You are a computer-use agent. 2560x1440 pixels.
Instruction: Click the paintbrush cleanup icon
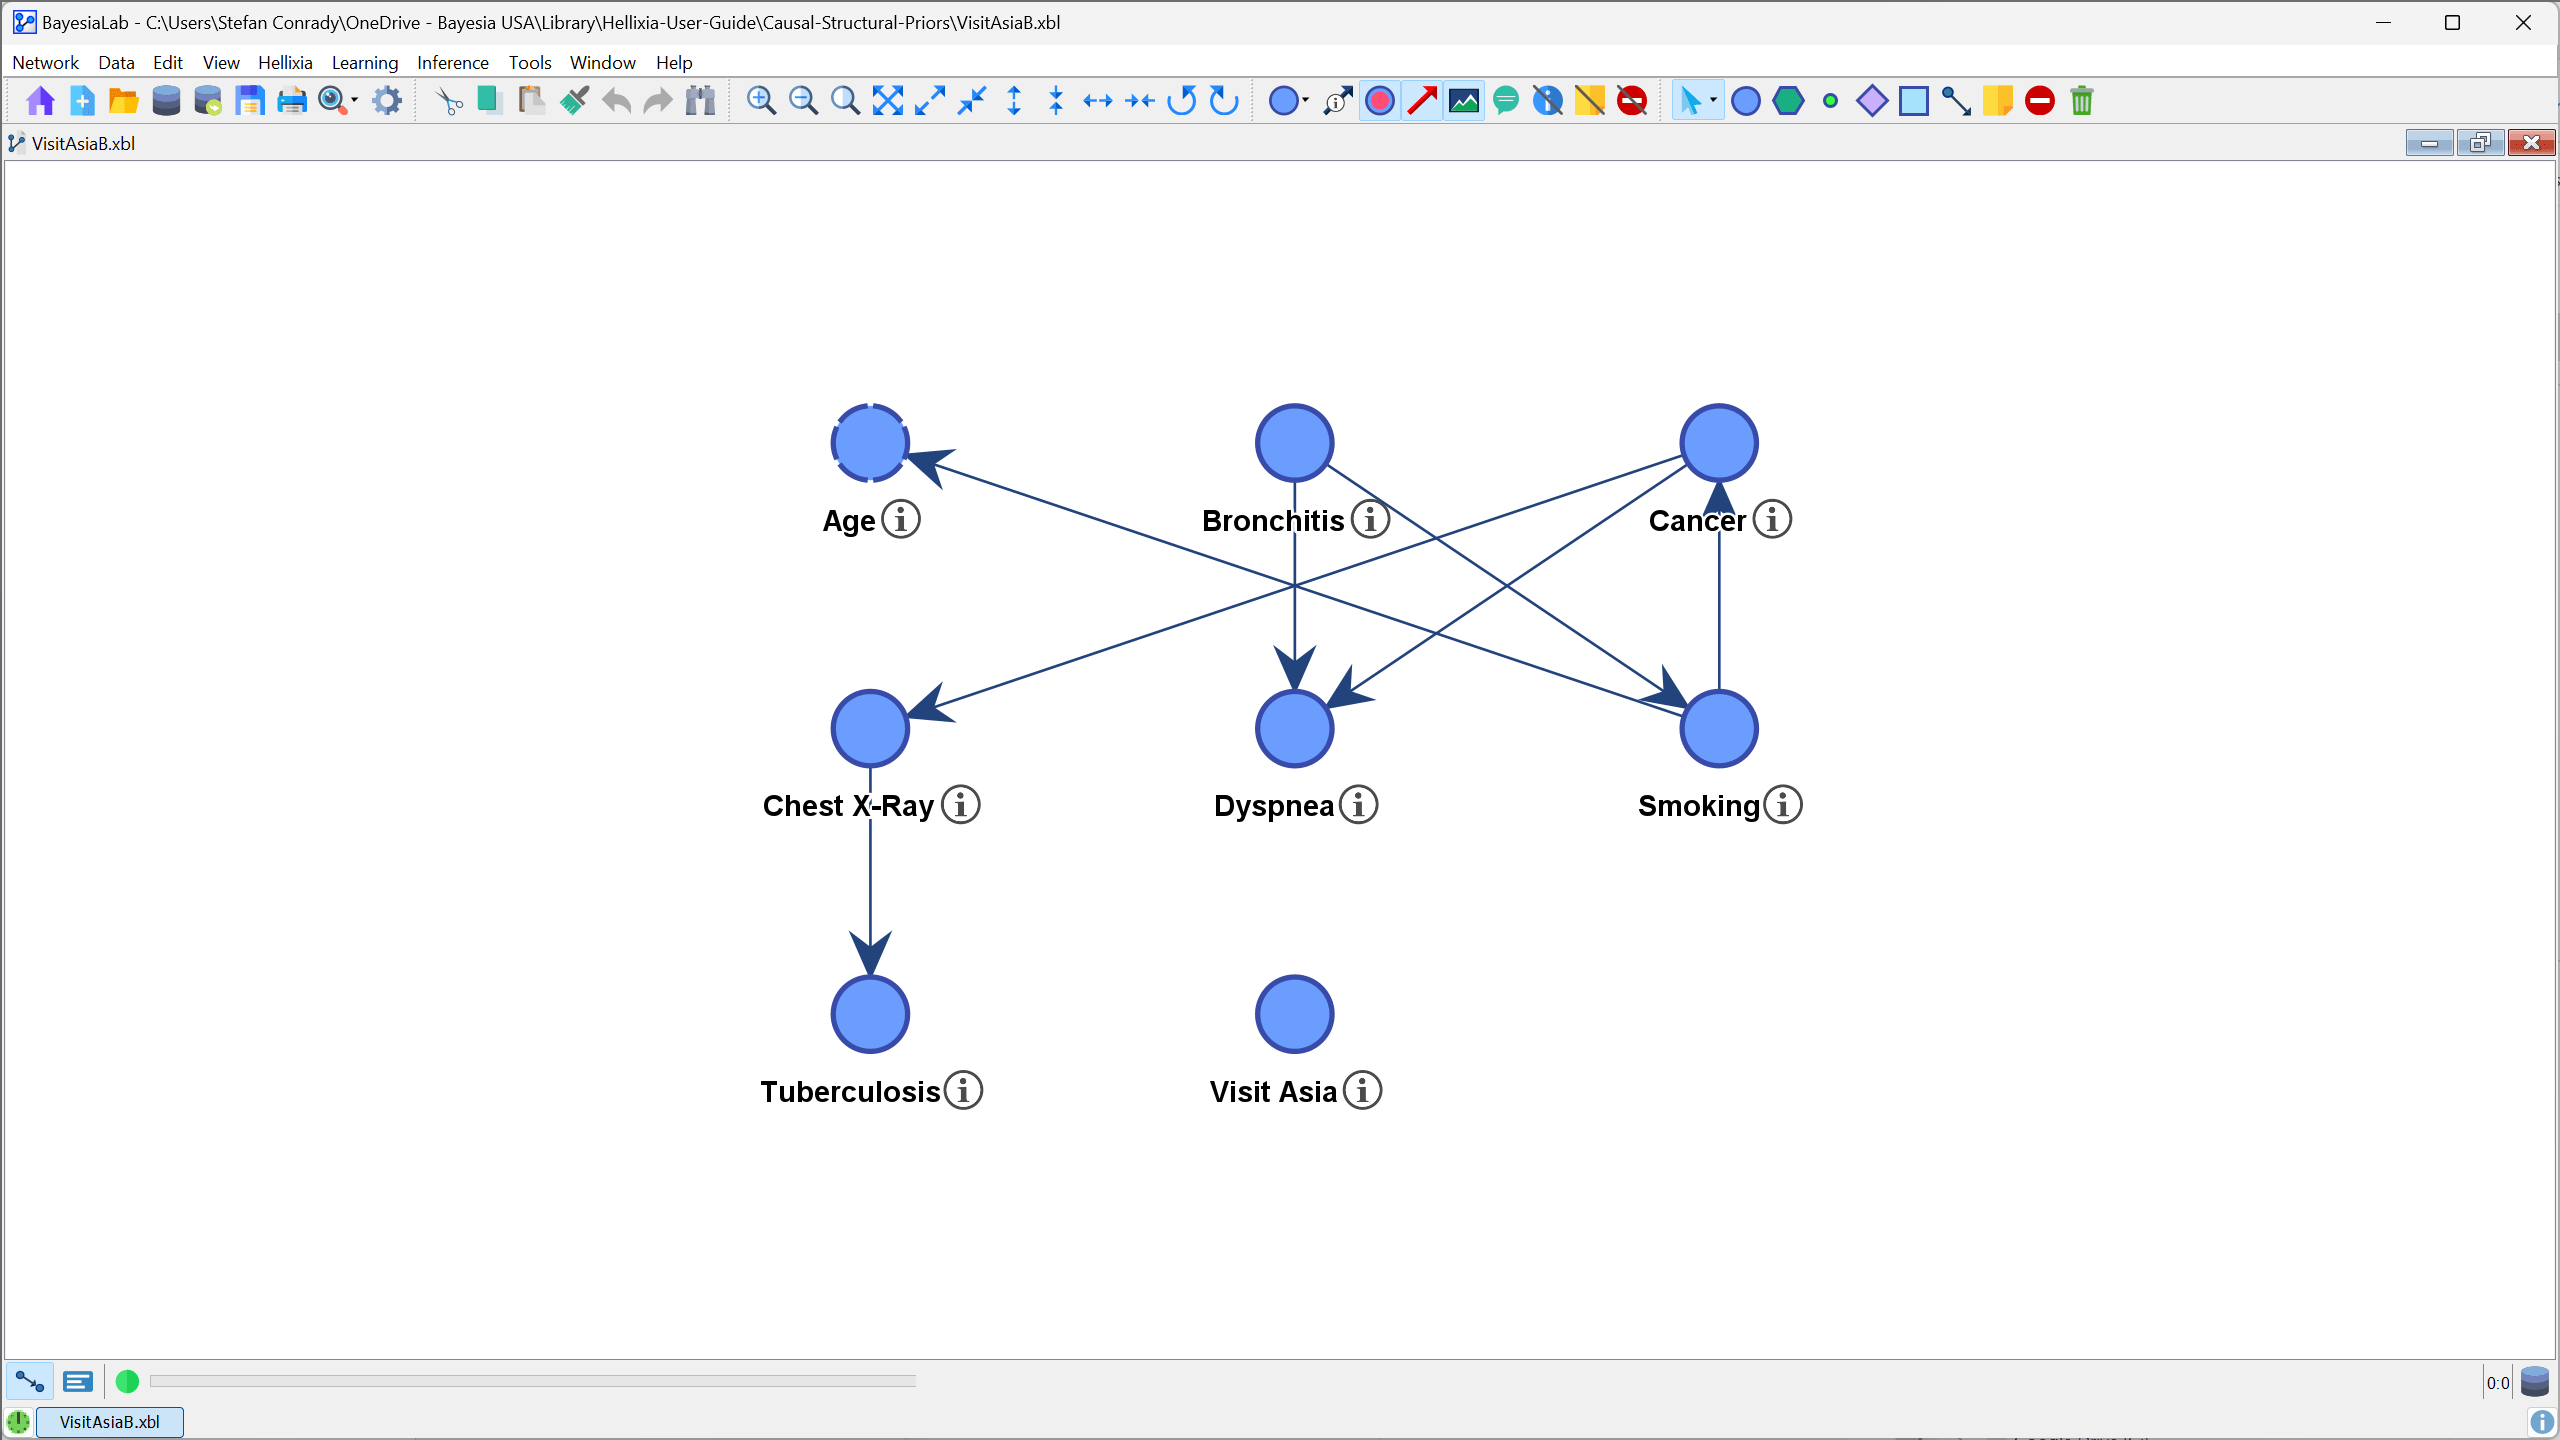[x=574, y=101]
